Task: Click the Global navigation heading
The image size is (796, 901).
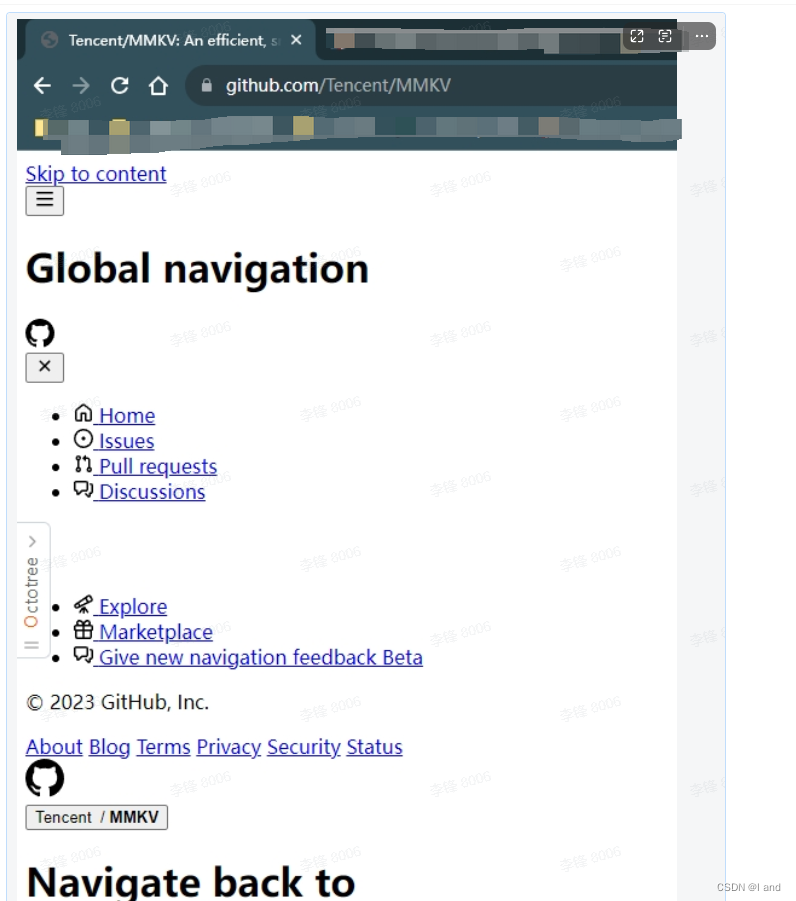Action: click(197, 268)
